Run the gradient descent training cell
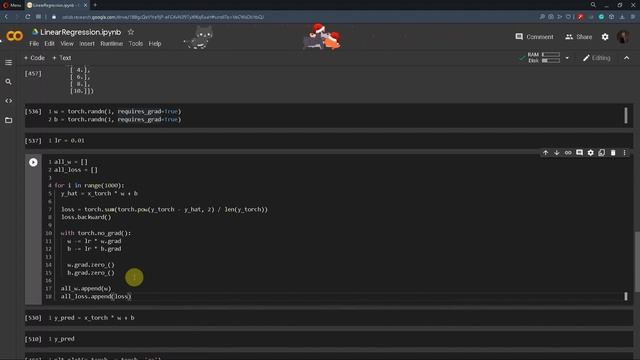 point(33,162)
